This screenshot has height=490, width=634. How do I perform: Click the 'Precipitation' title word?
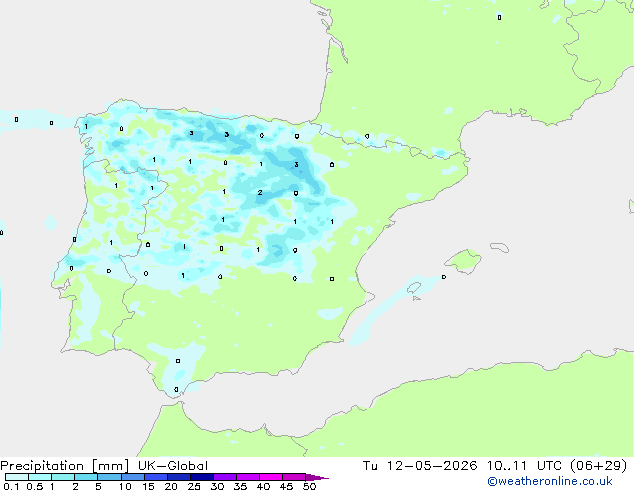(42, 466)
